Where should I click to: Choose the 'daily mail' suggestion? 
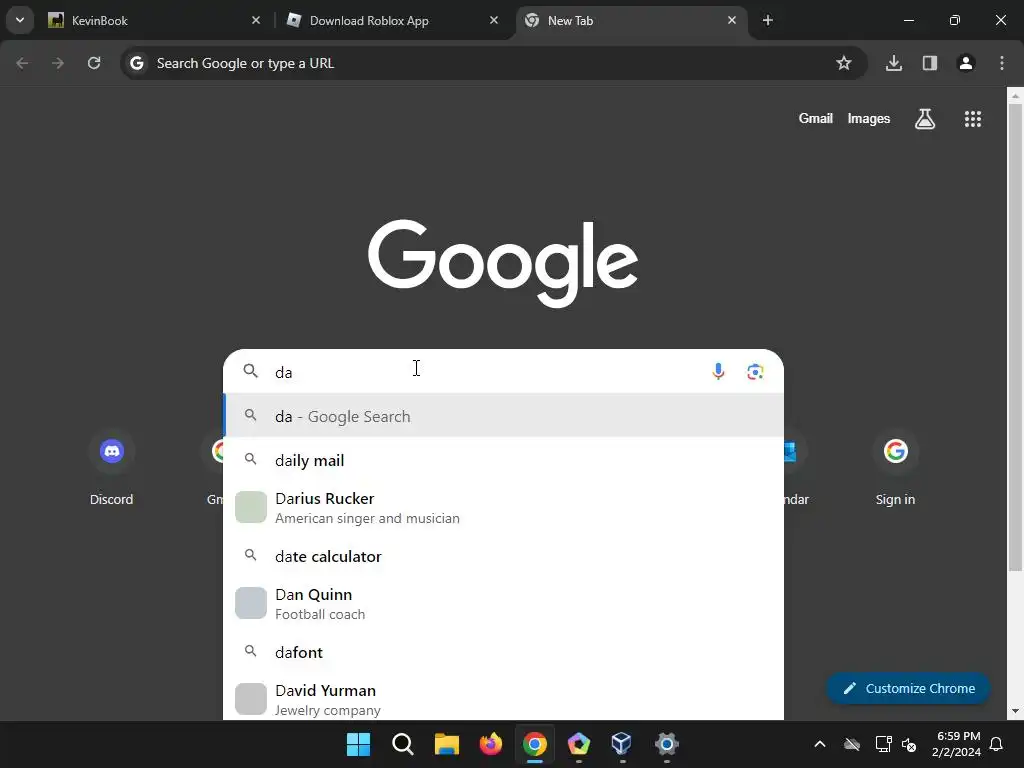(504, 460)
